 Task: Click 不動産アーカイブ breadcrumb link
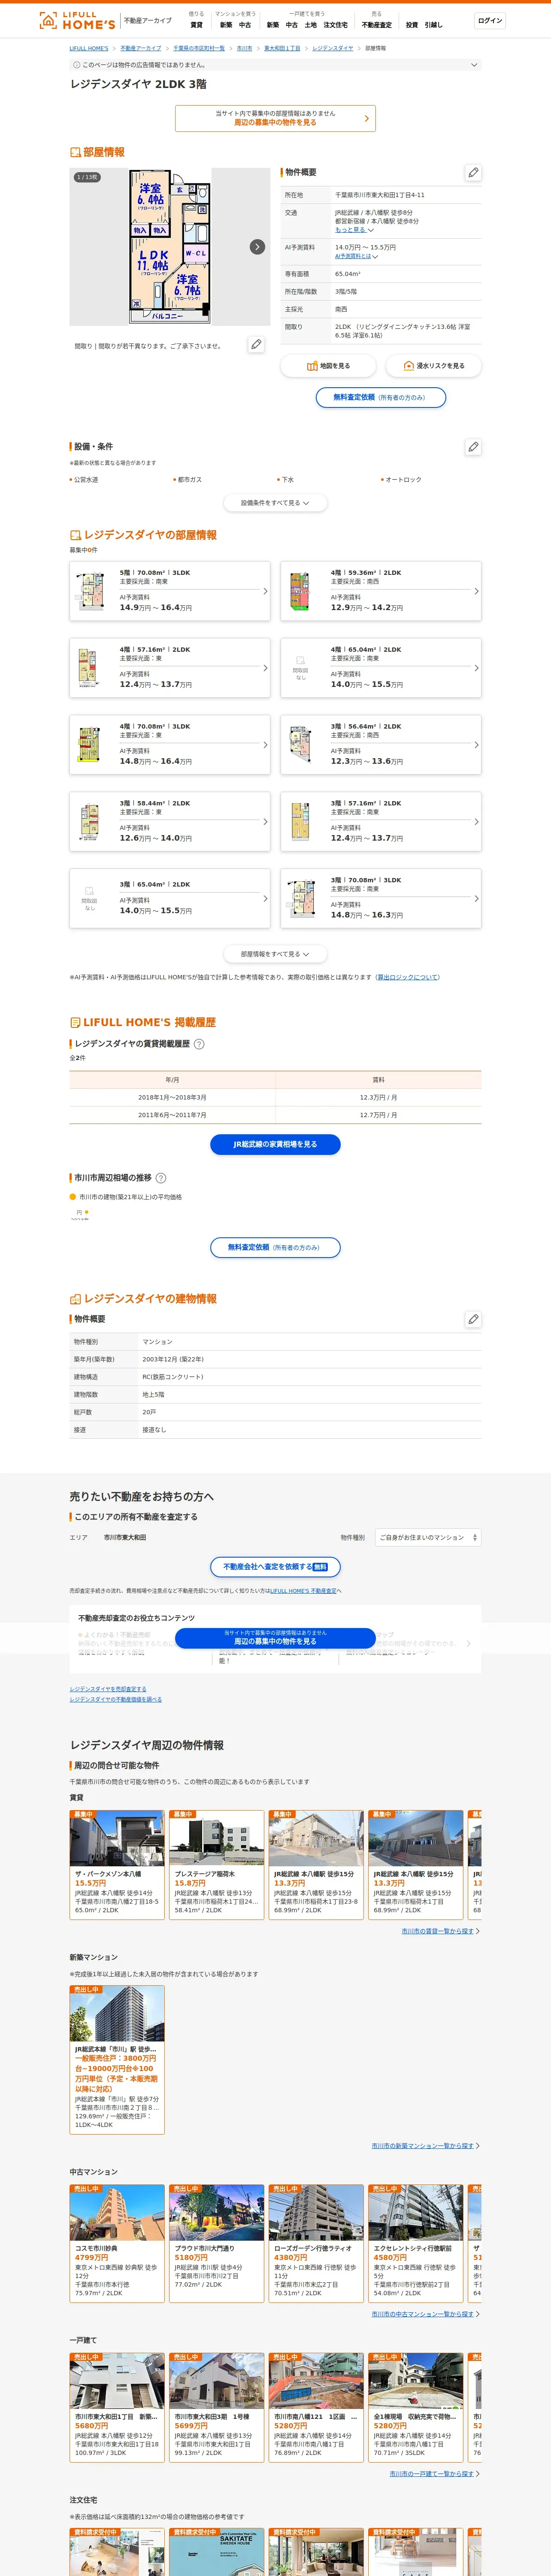(x=141, y=48)
